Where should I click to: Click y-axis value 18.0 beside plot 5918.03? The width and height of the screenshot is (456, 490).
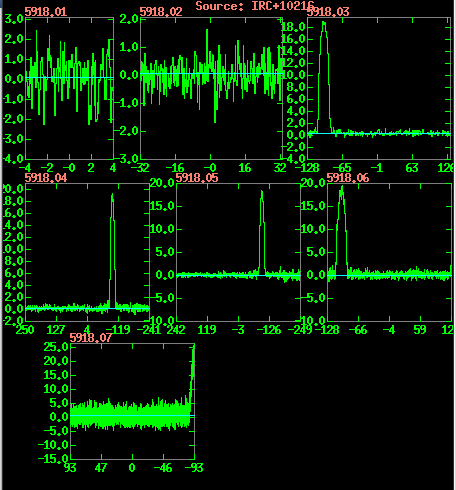pos(293,27)
